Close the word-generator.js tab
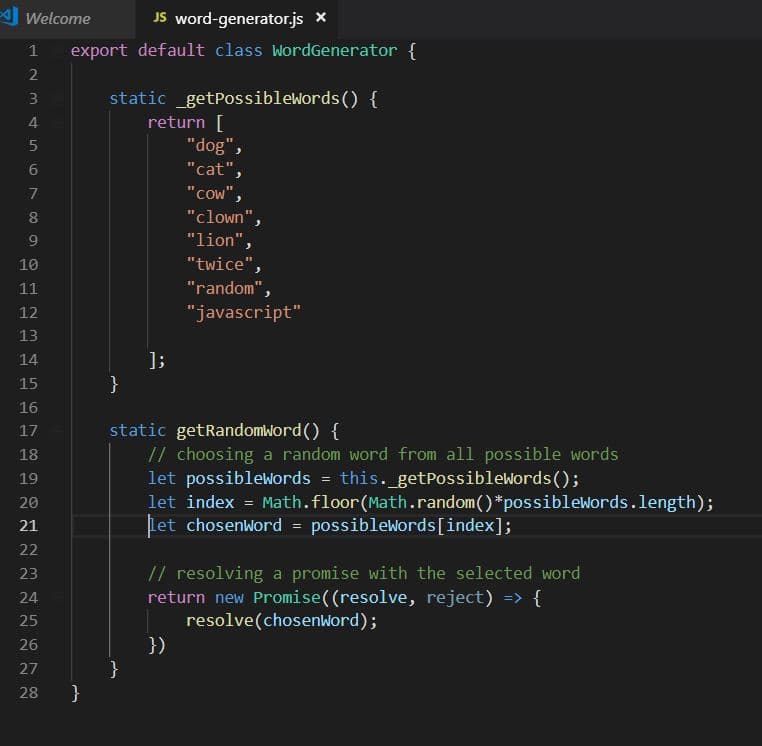 point(321,17)
